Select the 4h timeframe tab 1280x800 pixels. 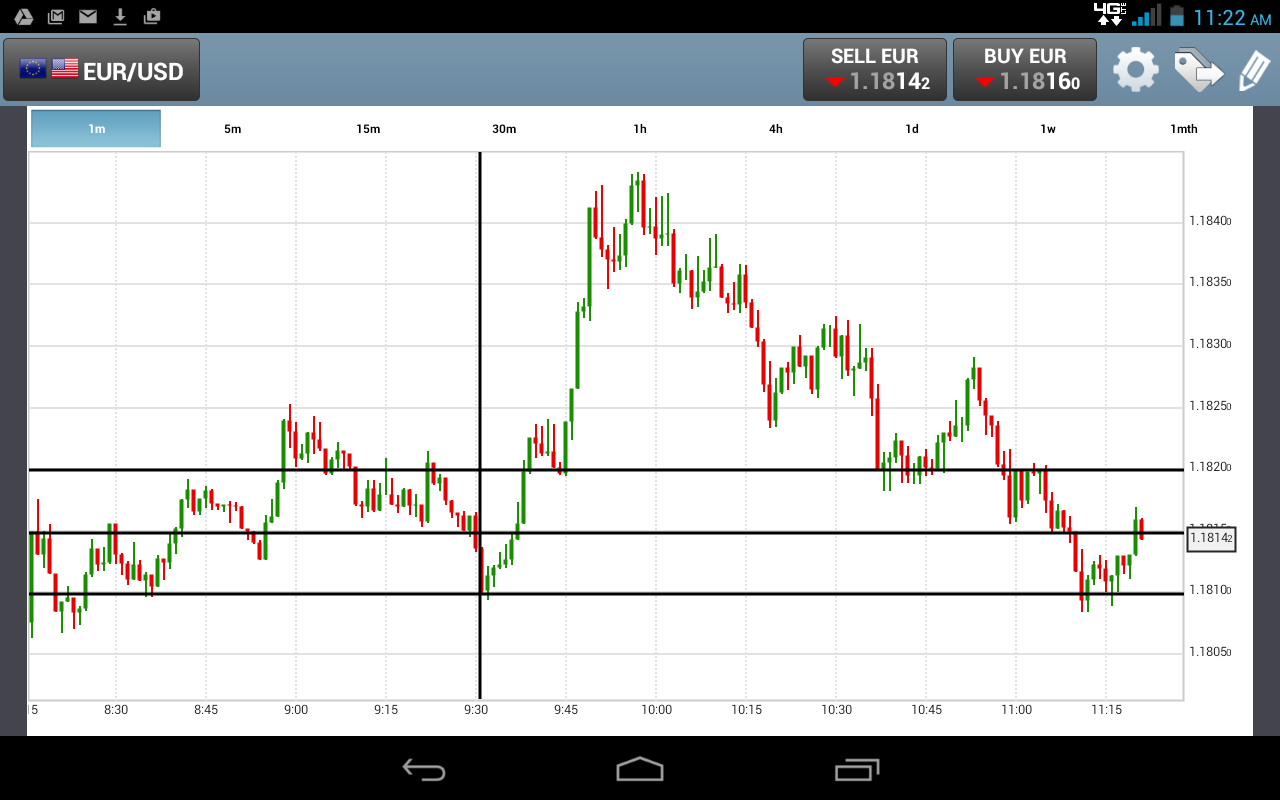776,129
